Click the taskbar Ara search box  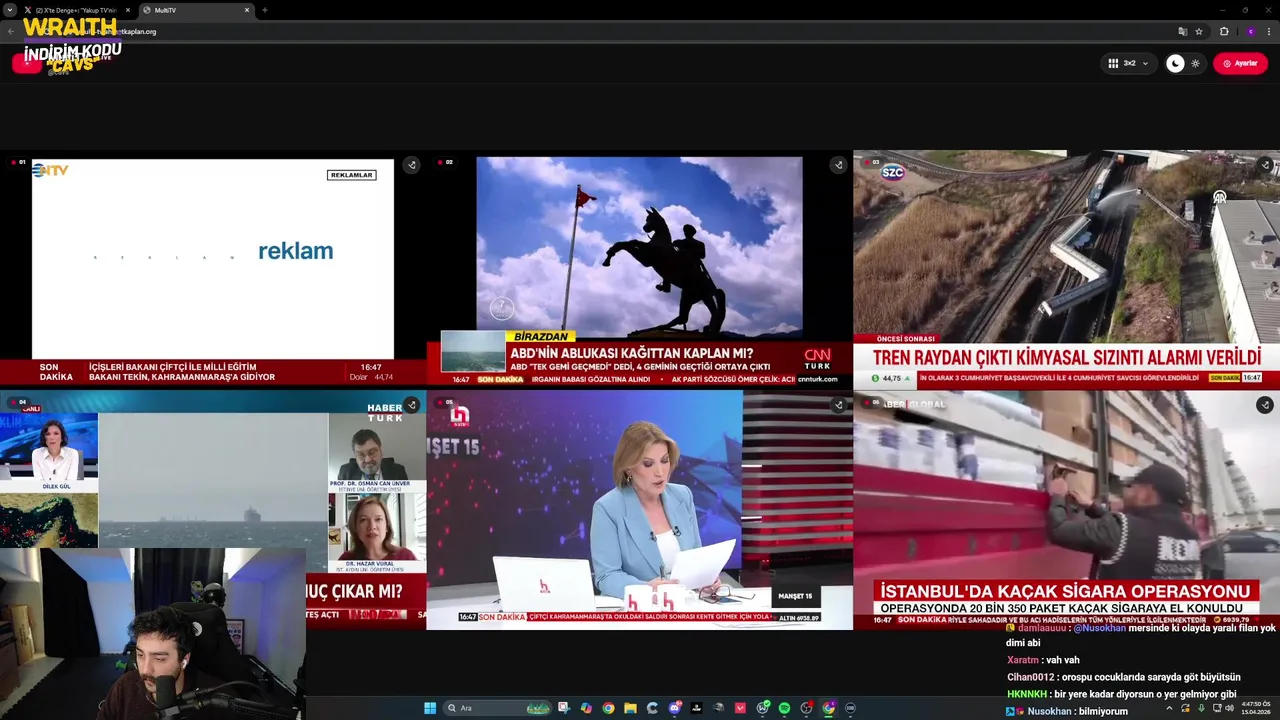(x=497, y=708)
